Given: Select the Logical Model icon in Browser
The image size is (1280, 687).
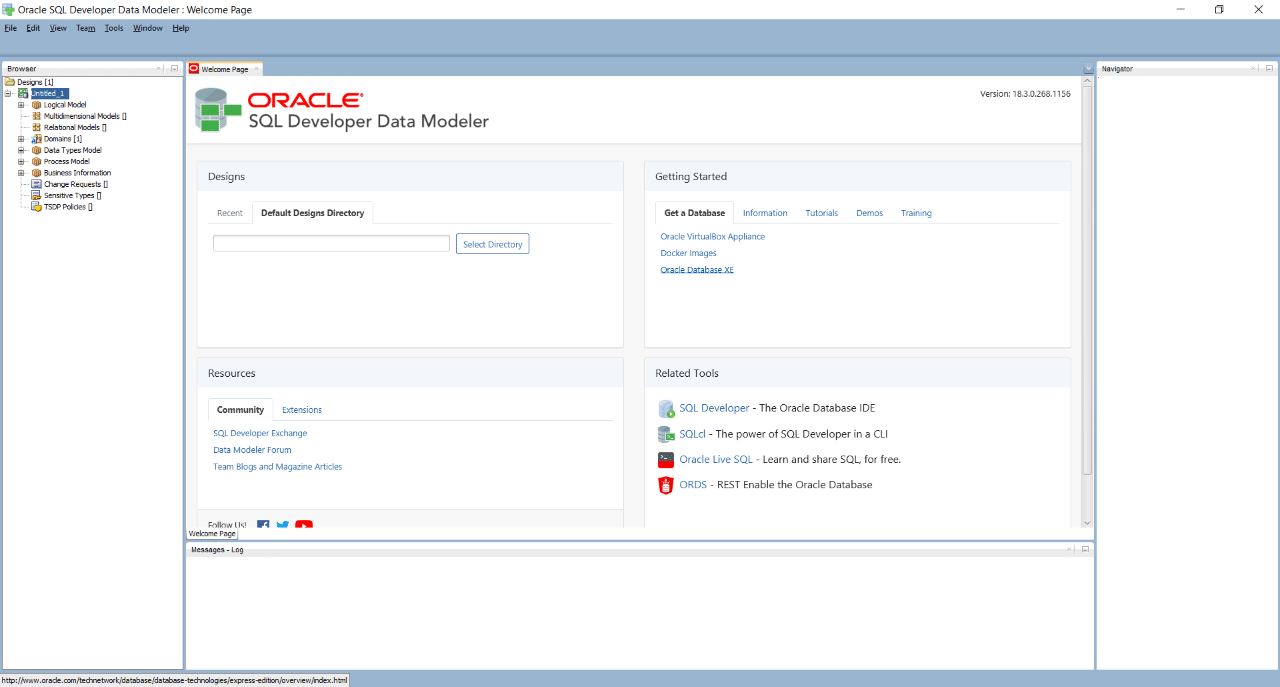Looking at the screenshot, I should tap(37, 104).
